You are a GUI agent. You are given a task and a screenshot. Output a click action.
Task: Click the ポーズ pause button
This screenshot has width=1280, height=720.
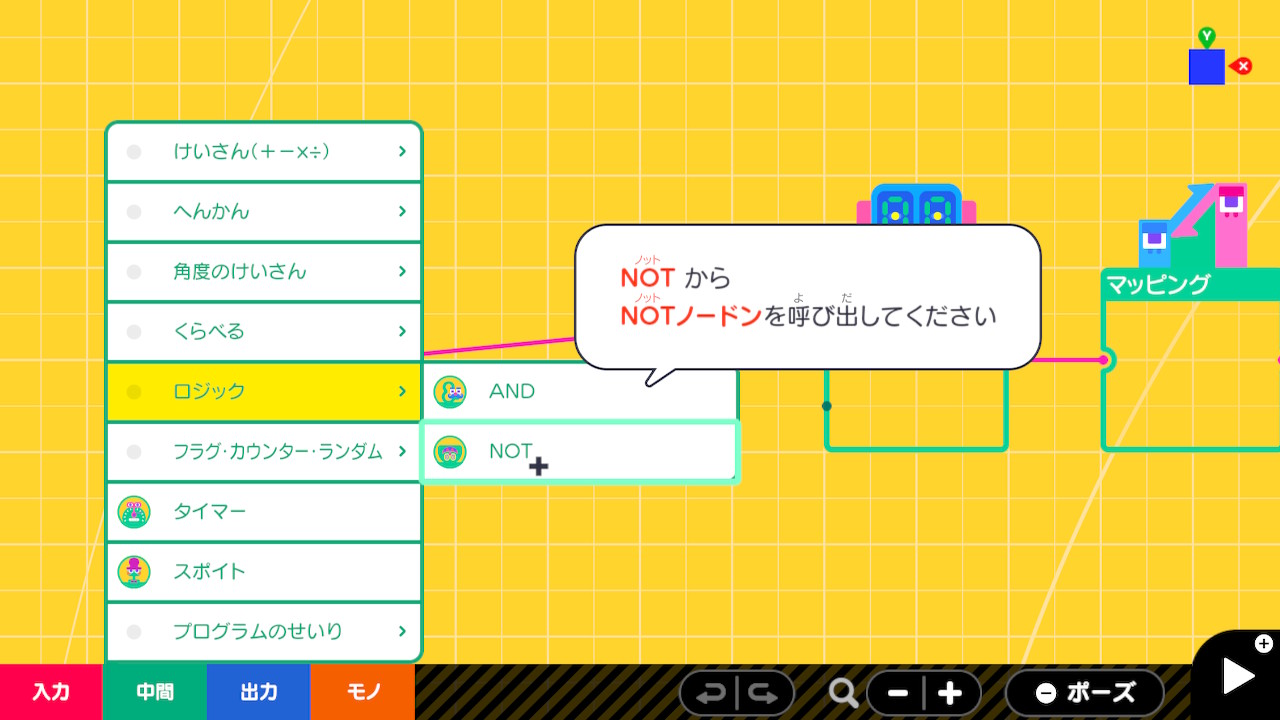[x=1085, y=693]
